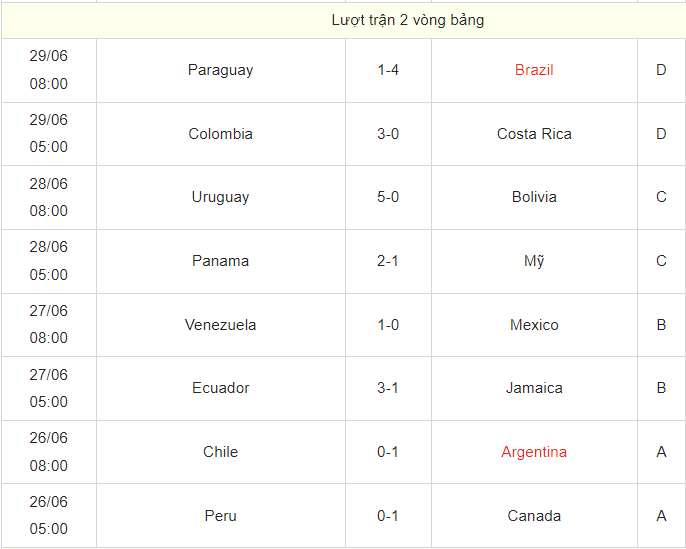Select the Venezuela team name
This screenshot has width=686, height=549.
(220, 325)
